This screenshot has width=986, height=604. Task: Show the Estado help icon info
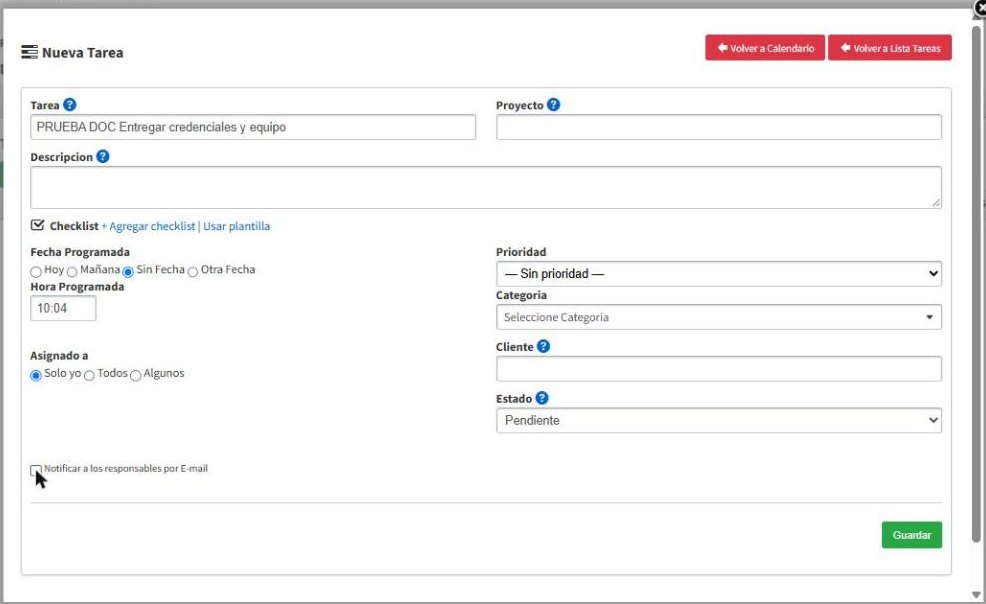click(x=541, y=398)
